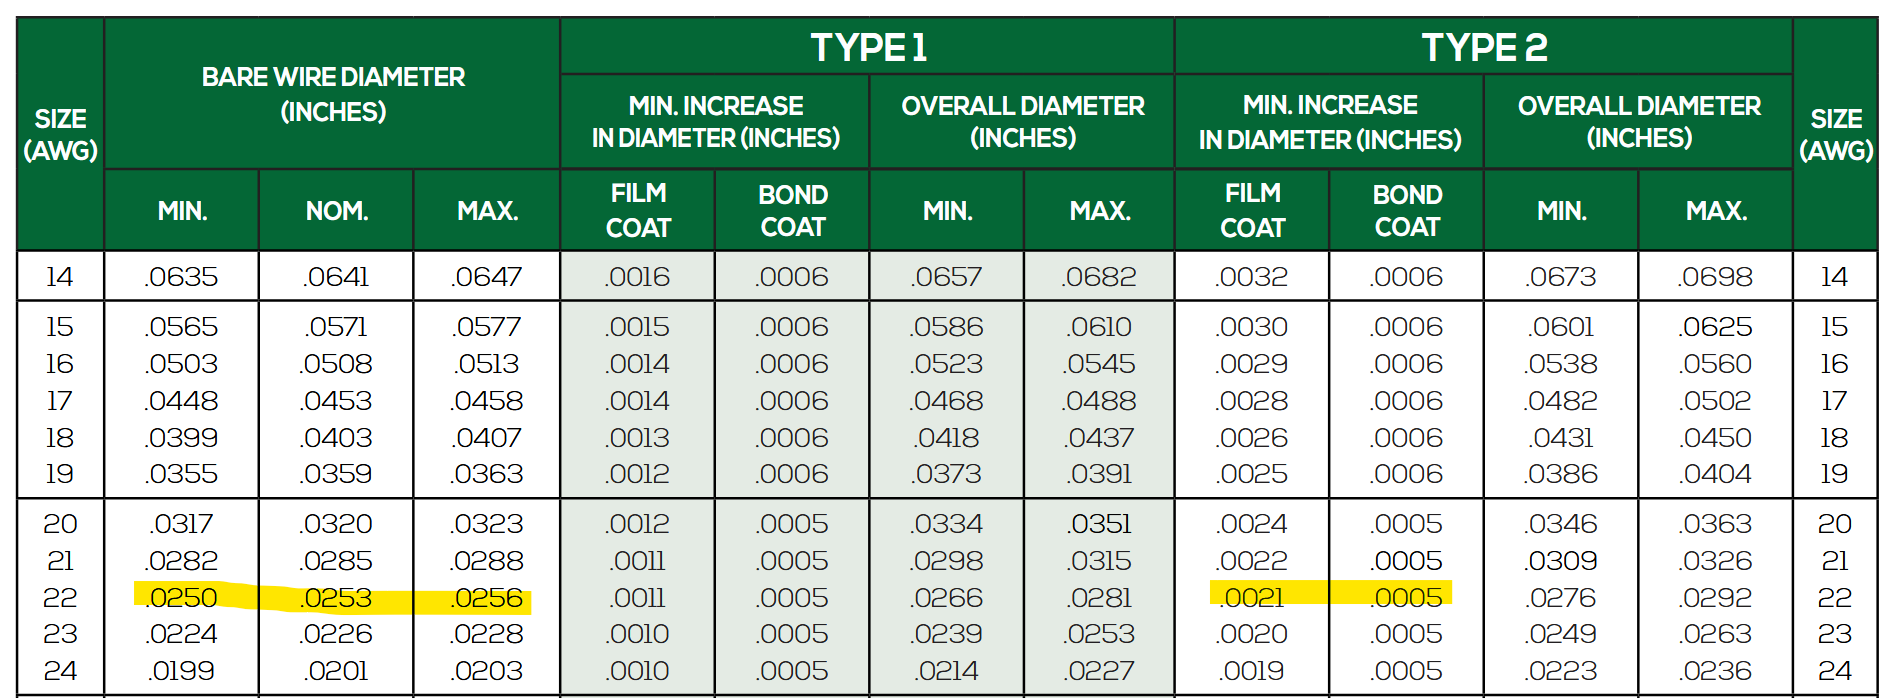Select the .0641 nominal value for 14 AWG

click(337, 277)
